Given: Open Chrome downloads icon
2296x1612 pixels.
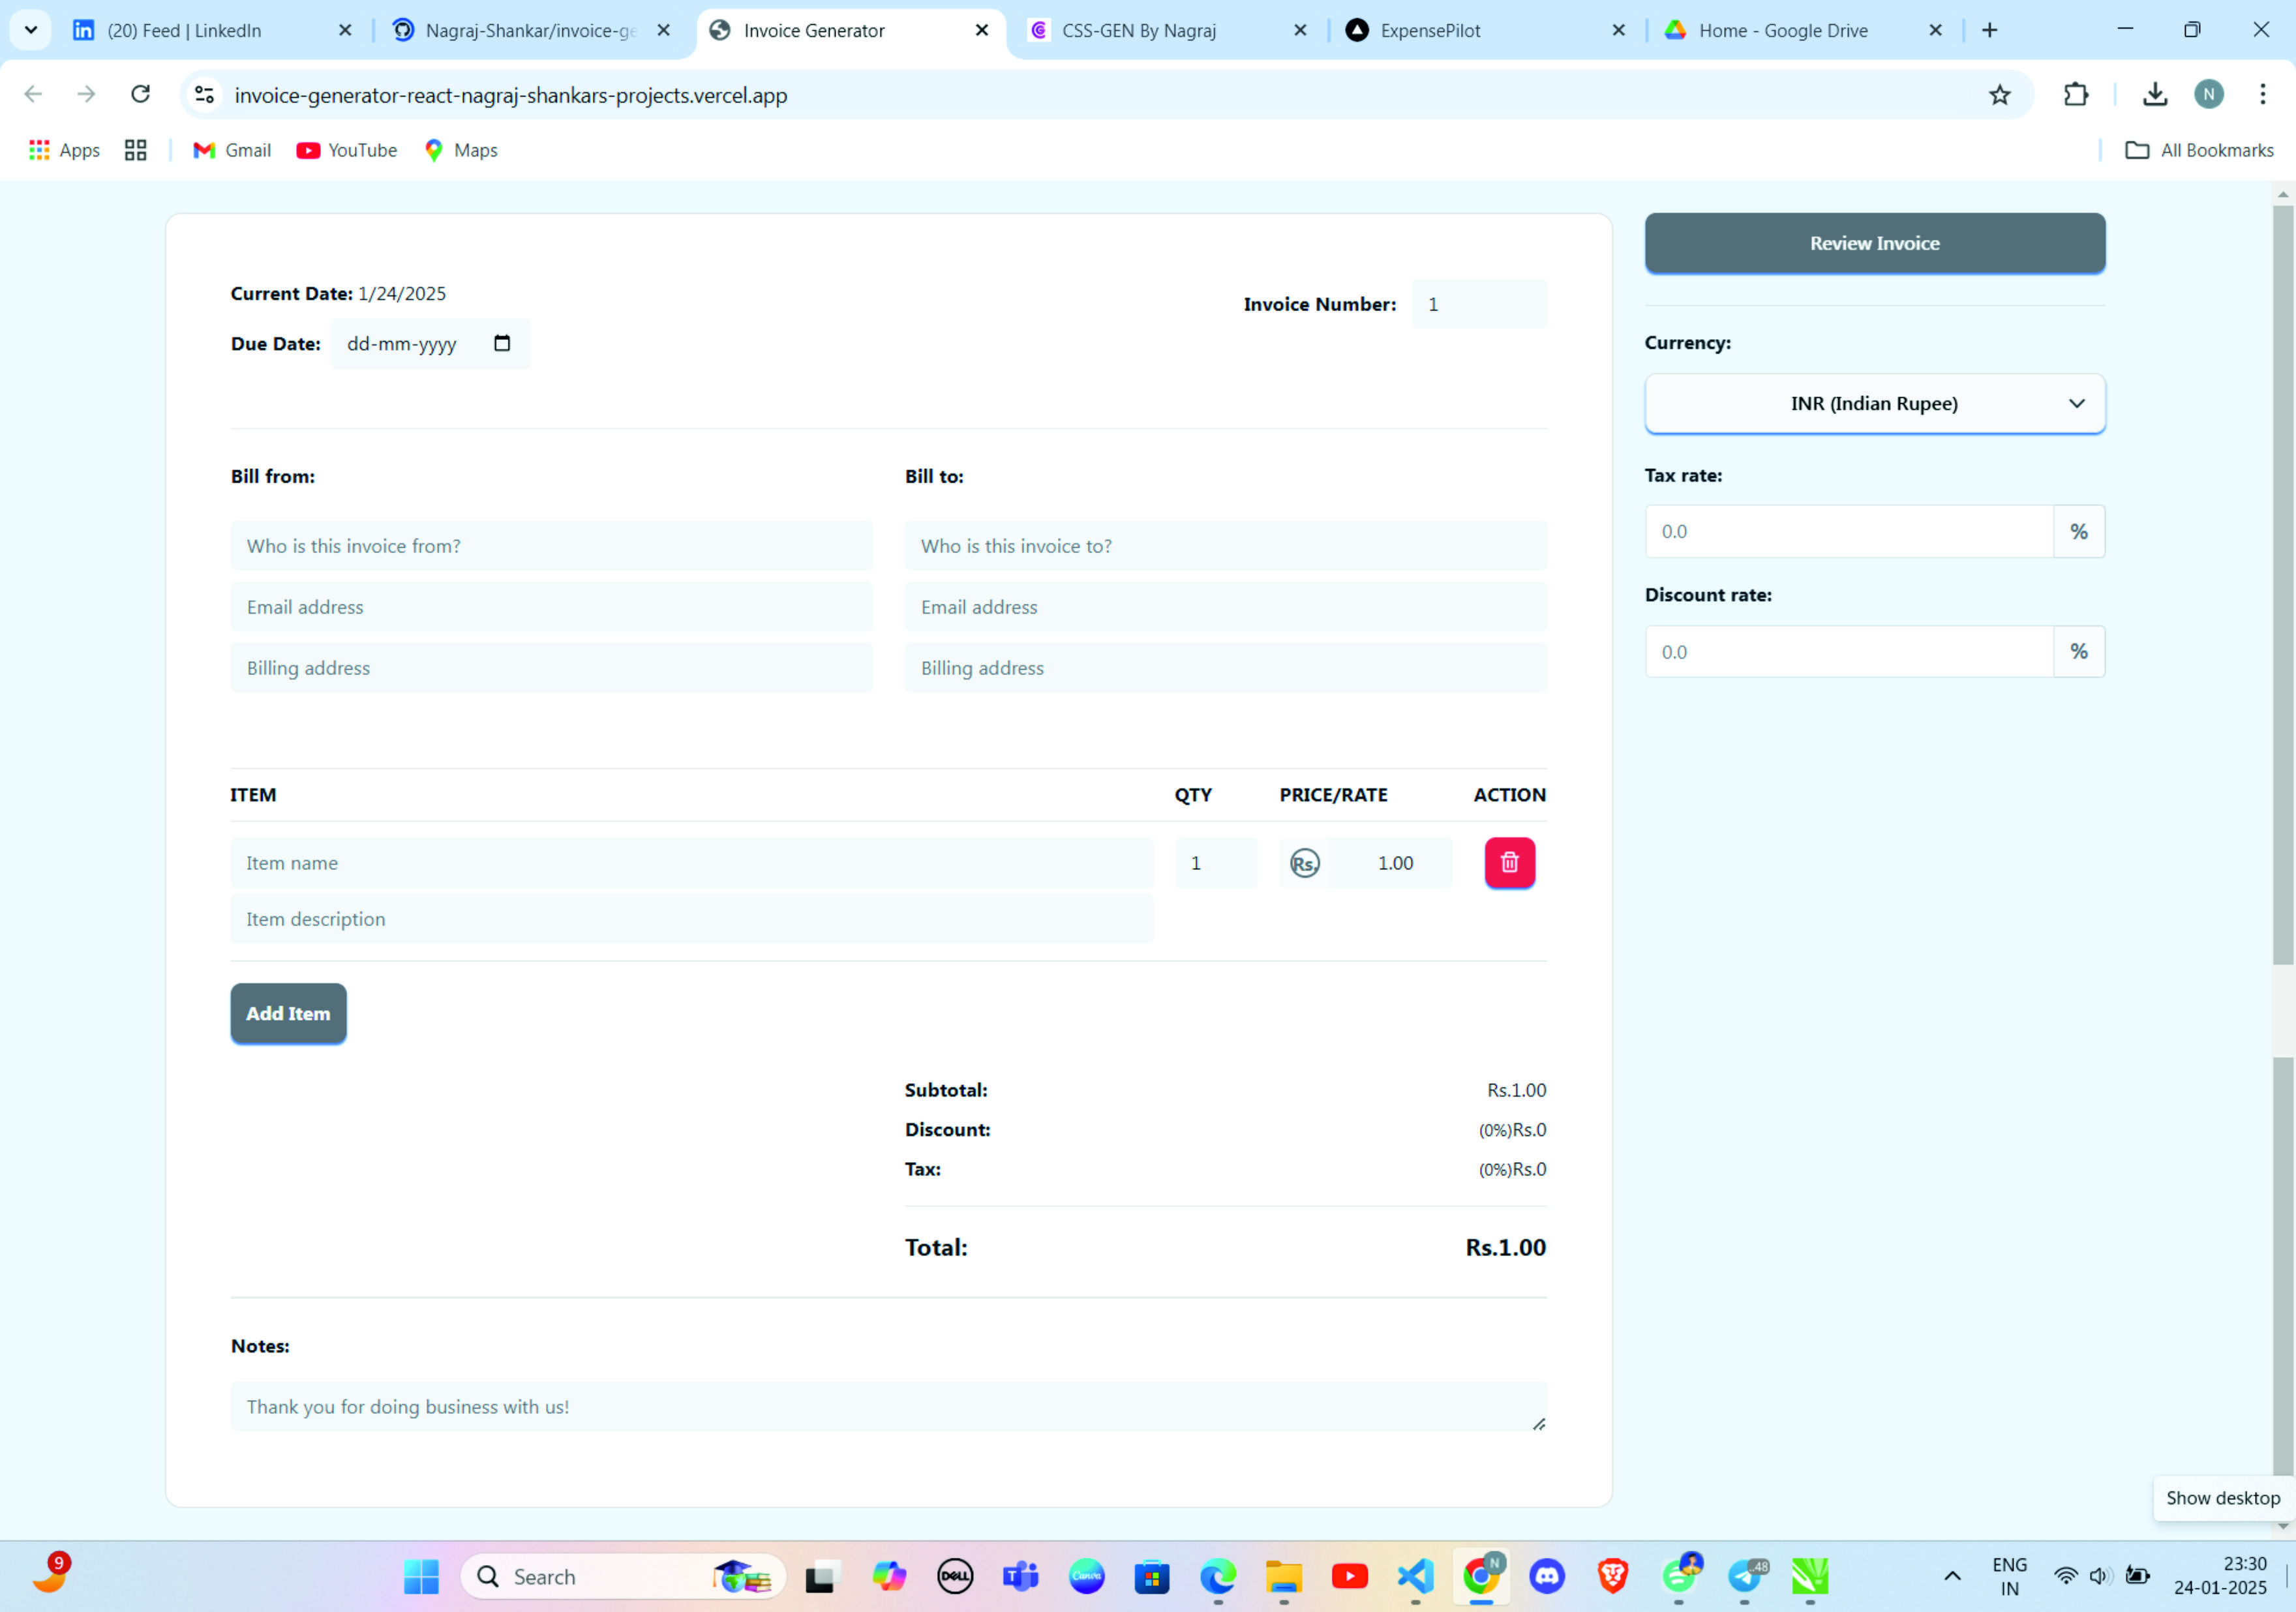Looking at the screenshot, I should click(x=2155, y=95).
